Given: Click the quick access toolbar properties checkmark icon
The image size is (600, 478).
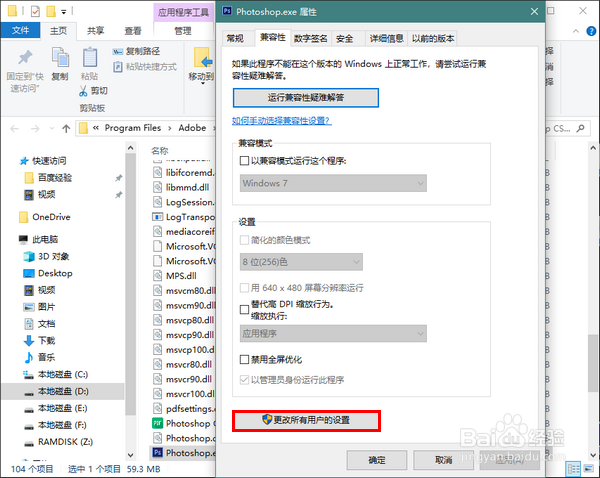Looking at the screenshot, I should [x=35, y=12].
